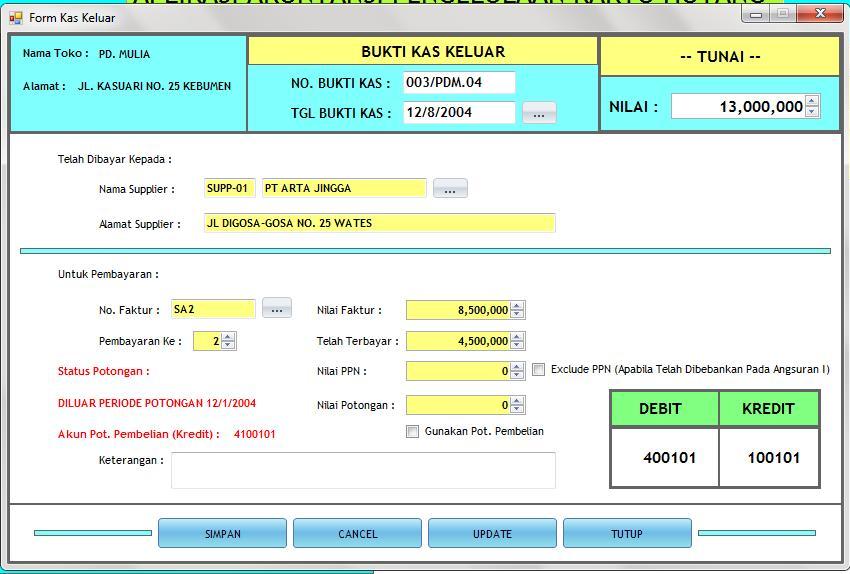Click the DEBIT column header

pos(665,409)
